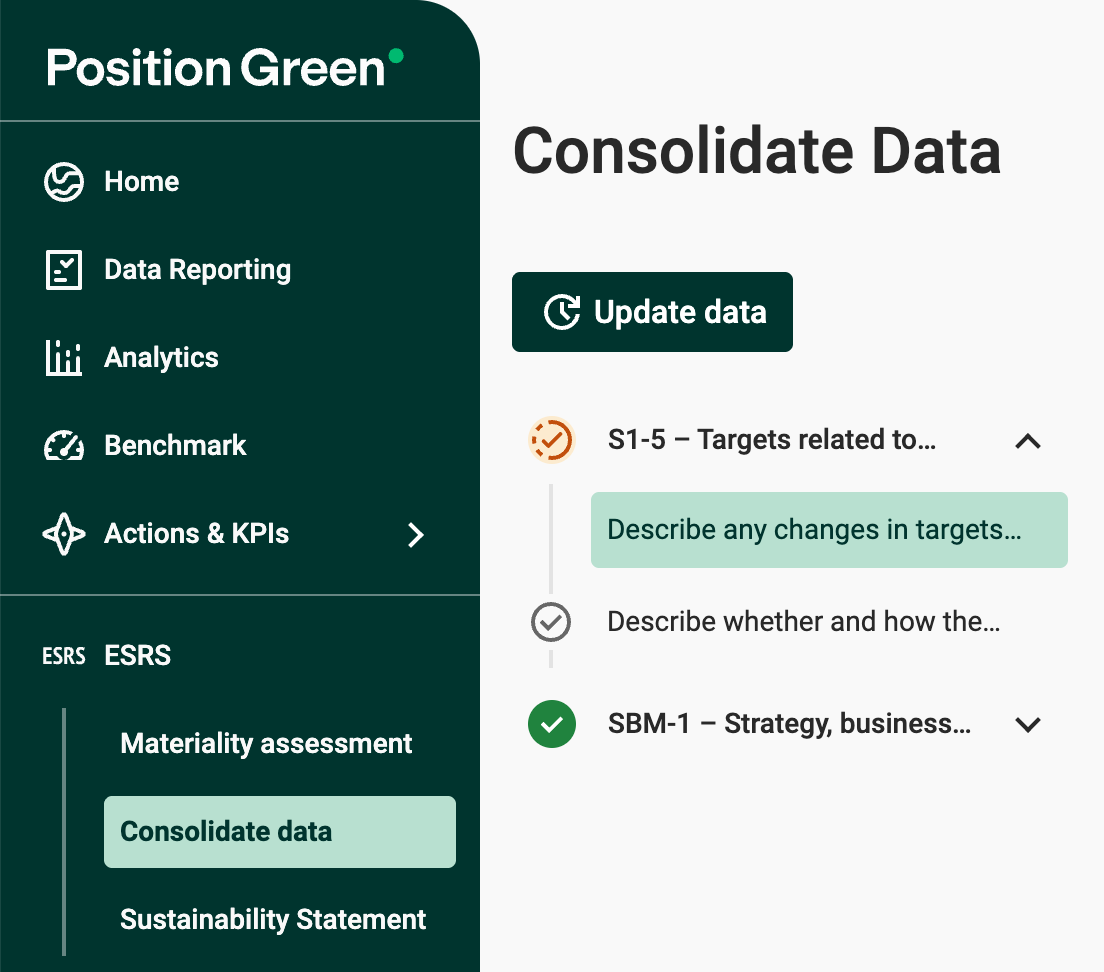Expand the Actions & KPIs submenu arrow

coord(416,535)
